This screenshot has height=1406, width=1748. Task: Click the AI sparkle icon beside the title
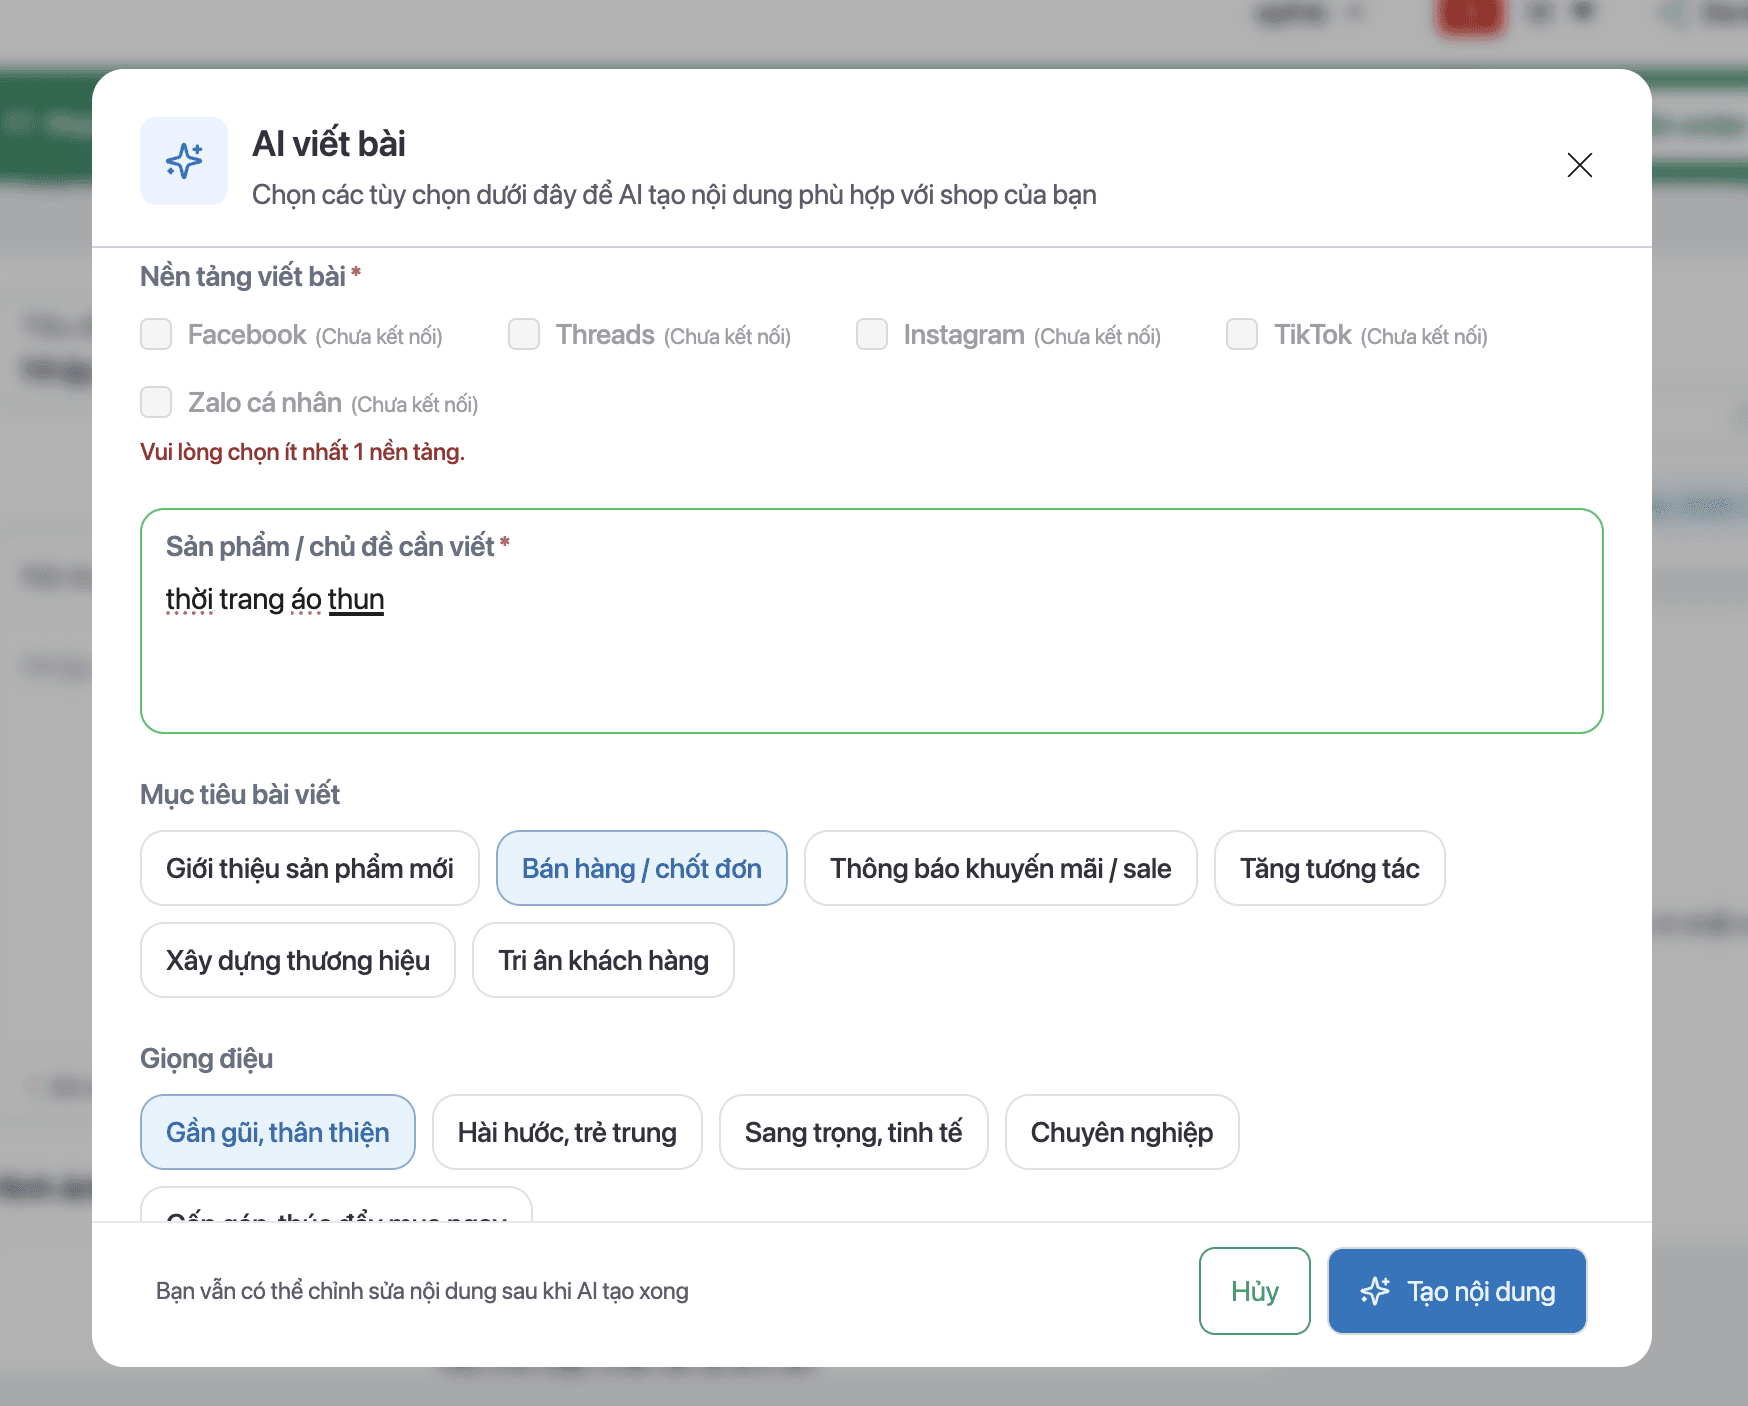point(184,161)
